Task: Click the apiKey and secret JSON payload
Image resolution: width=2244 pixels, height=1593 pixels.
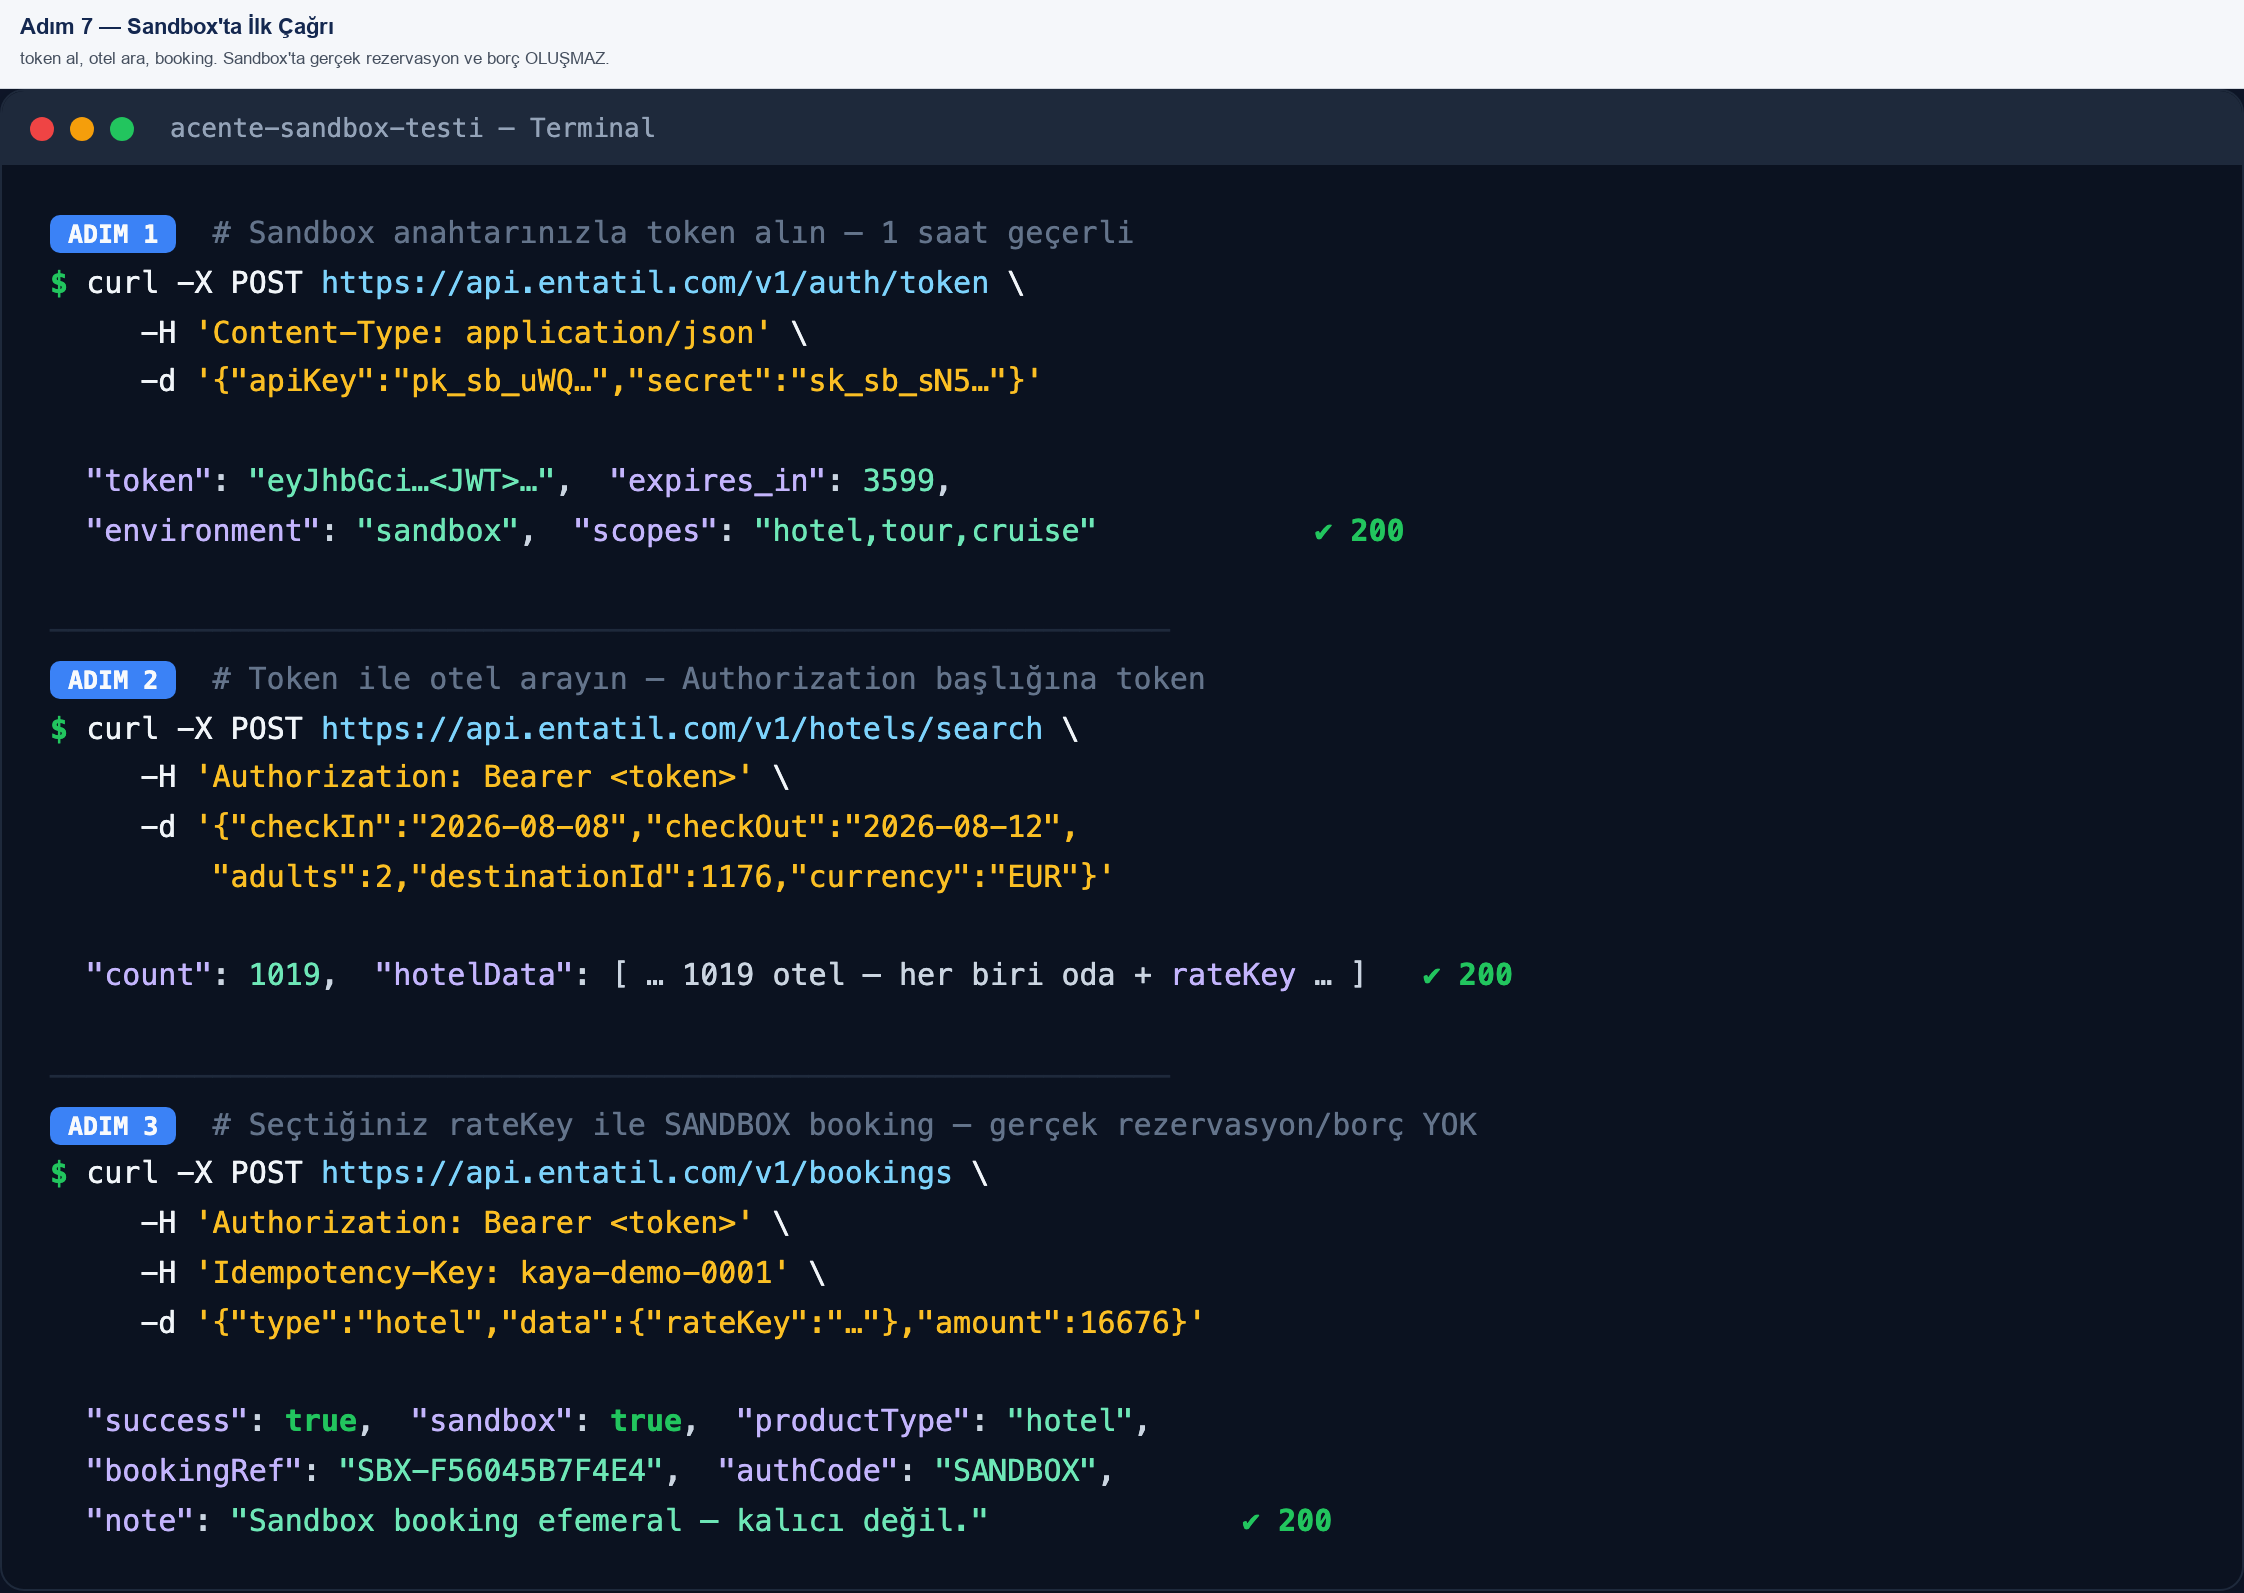Action: [618, 381]
